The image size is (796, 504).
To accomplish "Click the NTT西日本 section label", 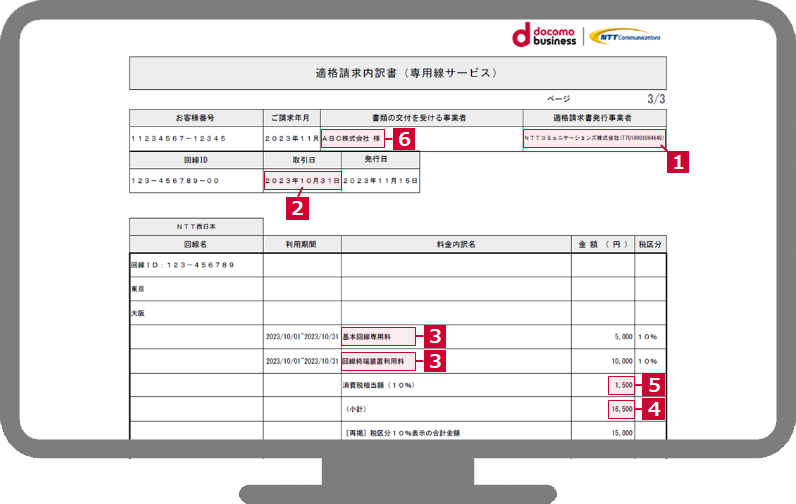I will point(196,227).
